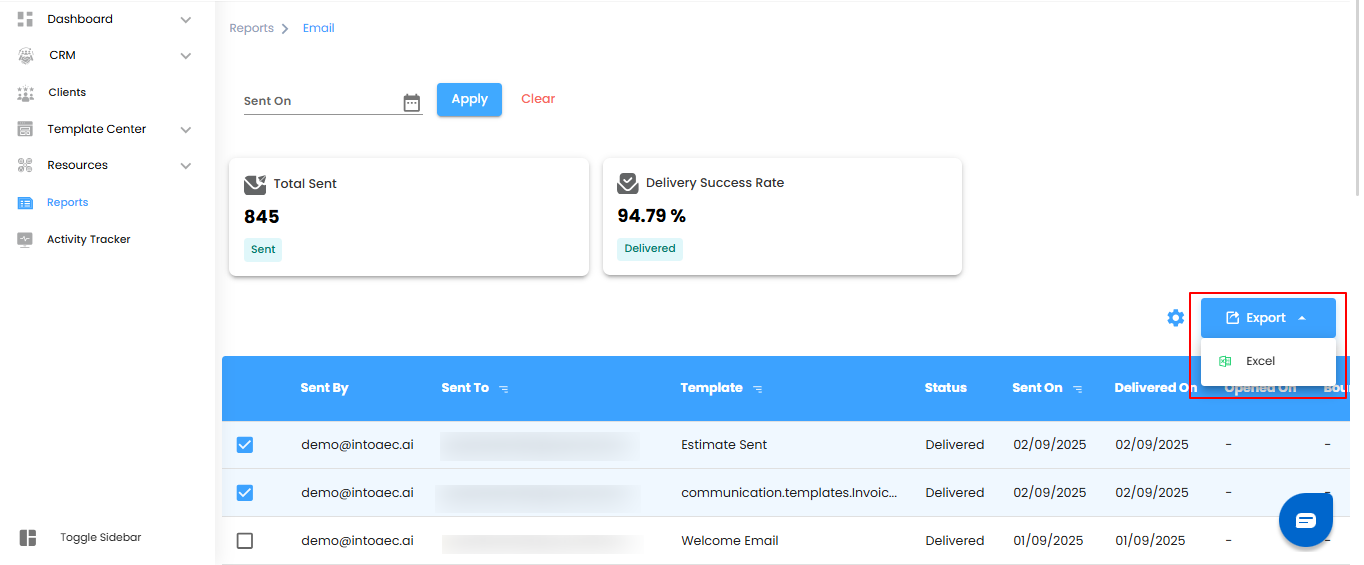Viewport: 1364px width, 565px height.
Task: Click the Status column header
Action: click(946, 388)
